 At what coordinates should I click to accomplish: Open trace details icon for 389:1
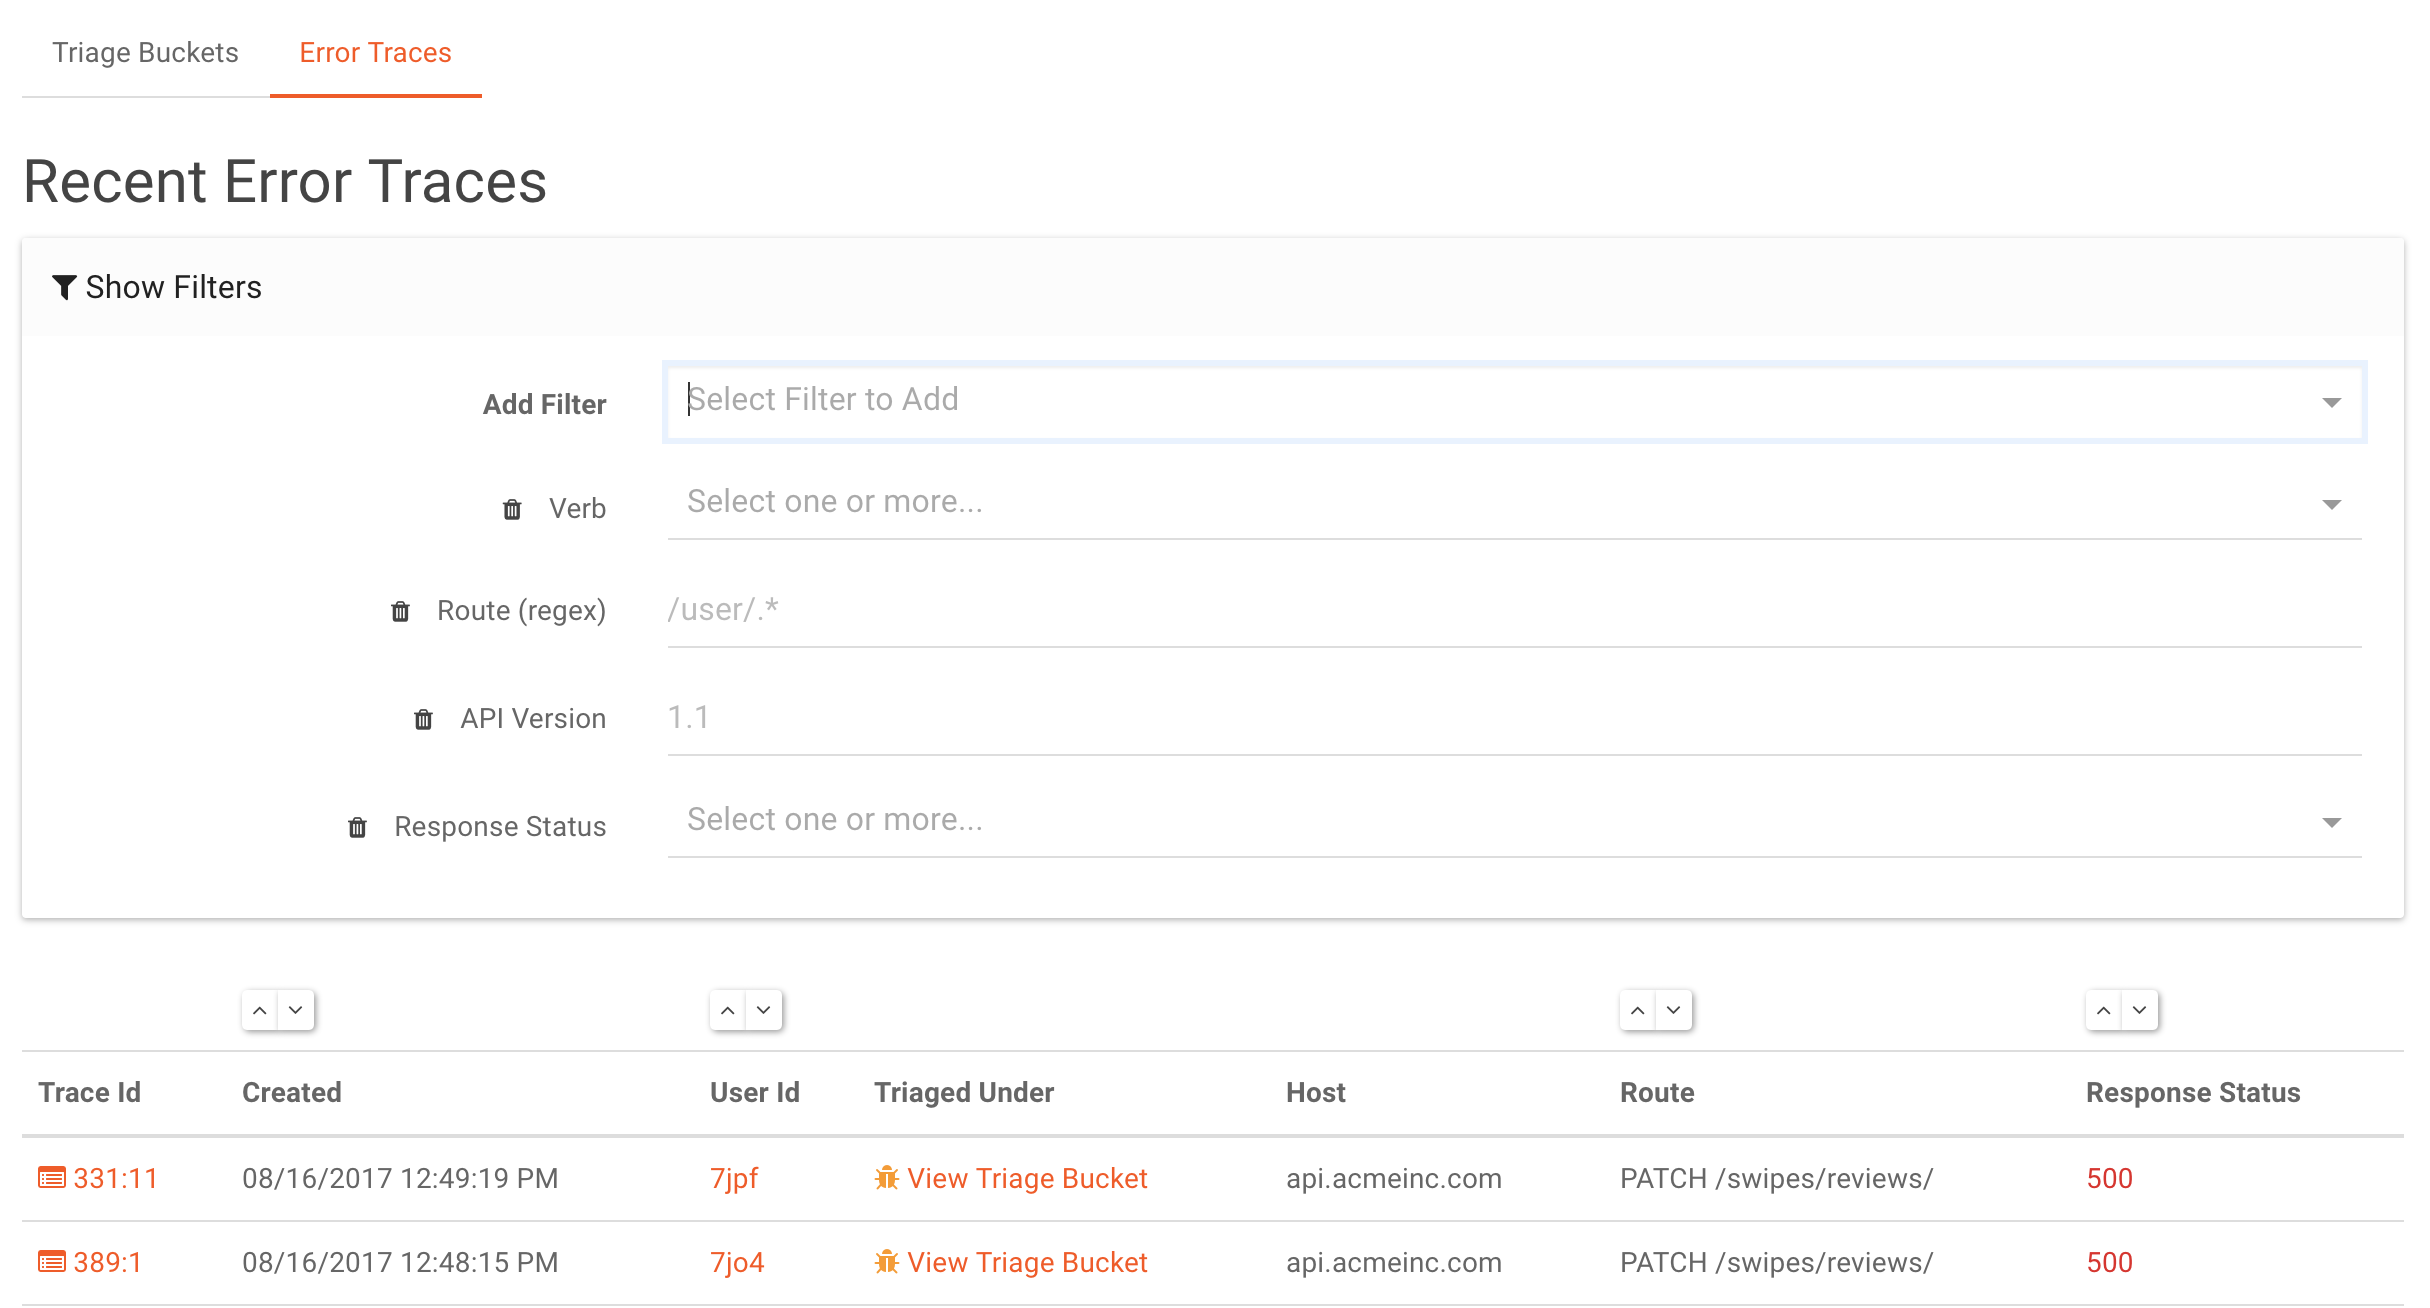point(52,1262)
